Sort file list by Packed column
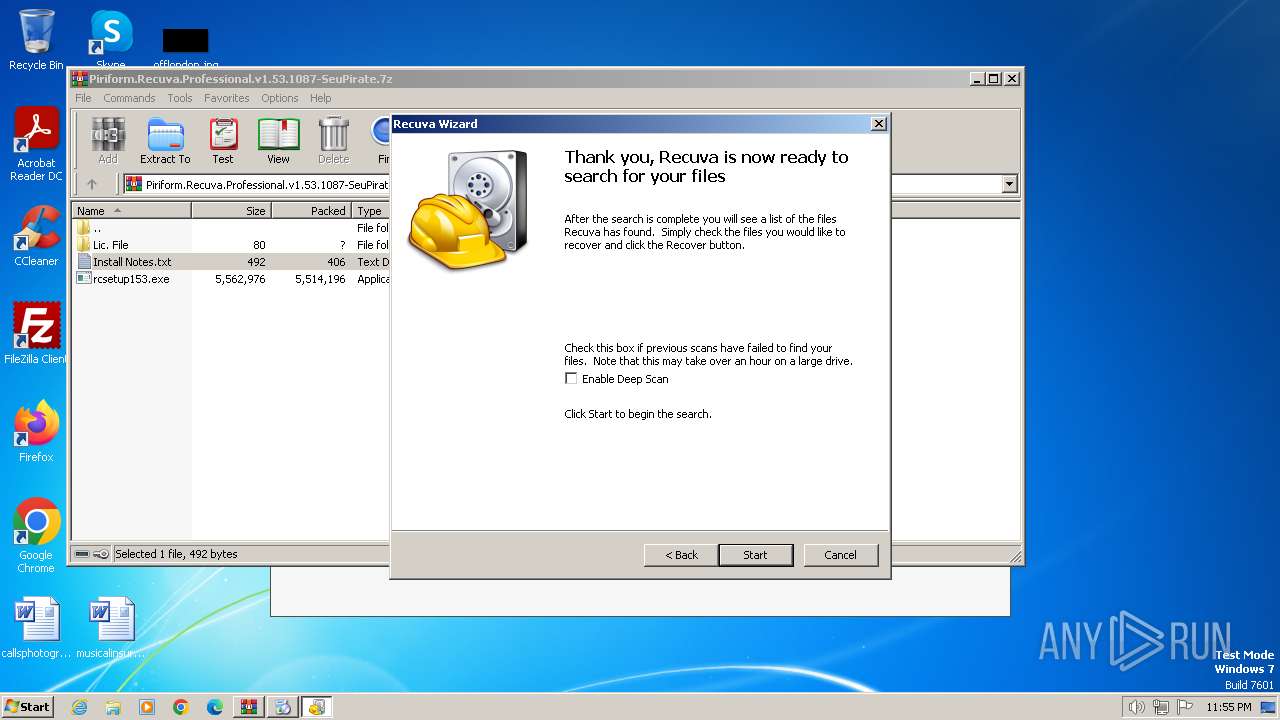 [x=311, y=211]
